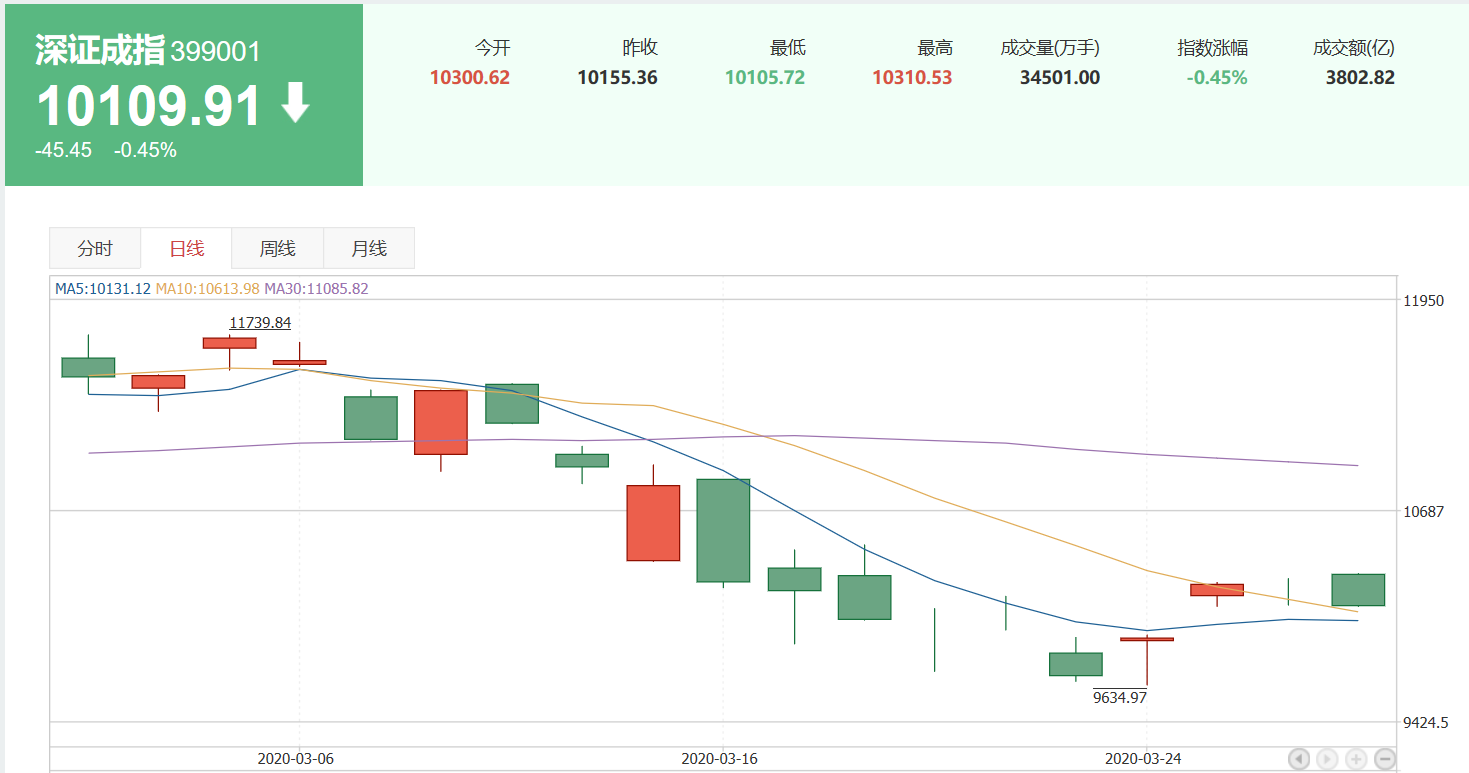
Task: Click the 2020-03-06 date marker
Action: (296, 759)
